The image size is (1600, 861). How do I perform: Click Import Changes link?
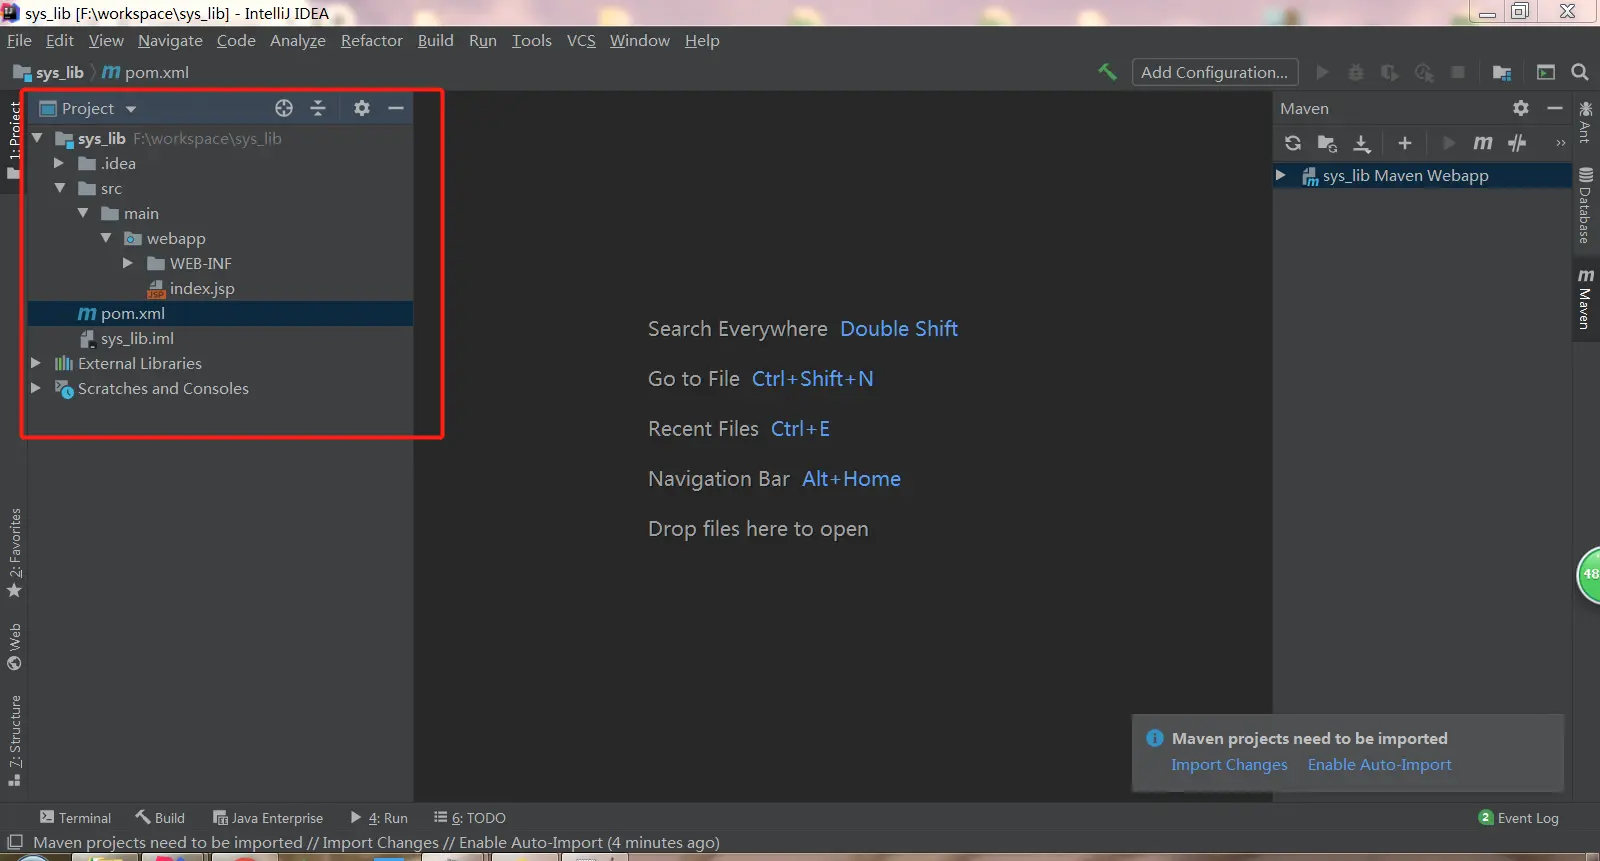pyautogui.click(x=1229, y=765)
